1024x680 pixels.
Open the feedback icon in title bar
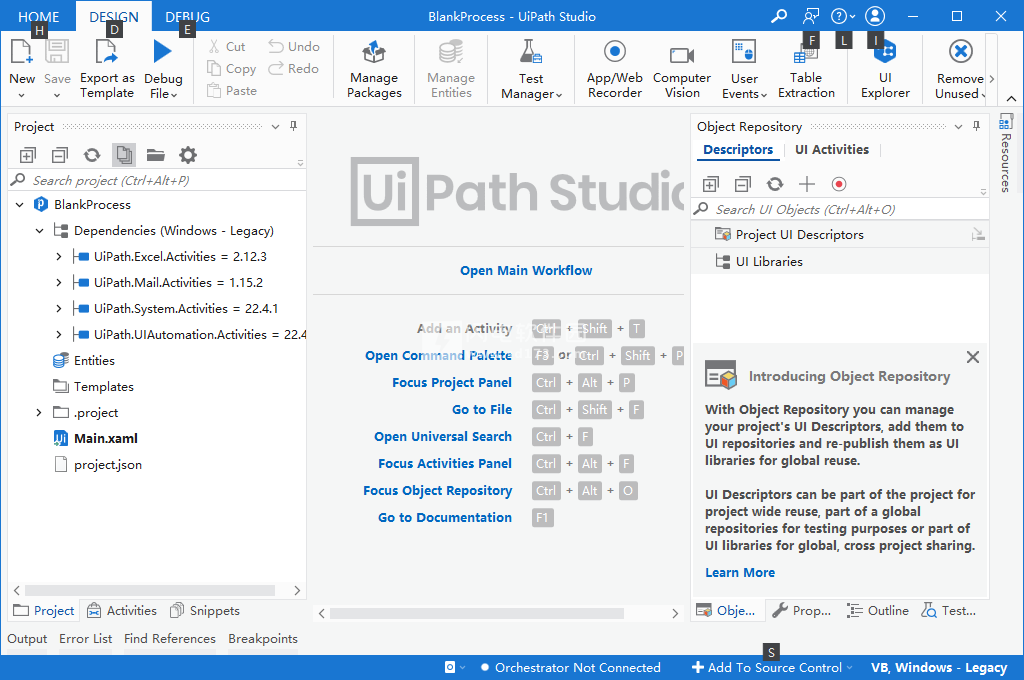pos(811,16)
